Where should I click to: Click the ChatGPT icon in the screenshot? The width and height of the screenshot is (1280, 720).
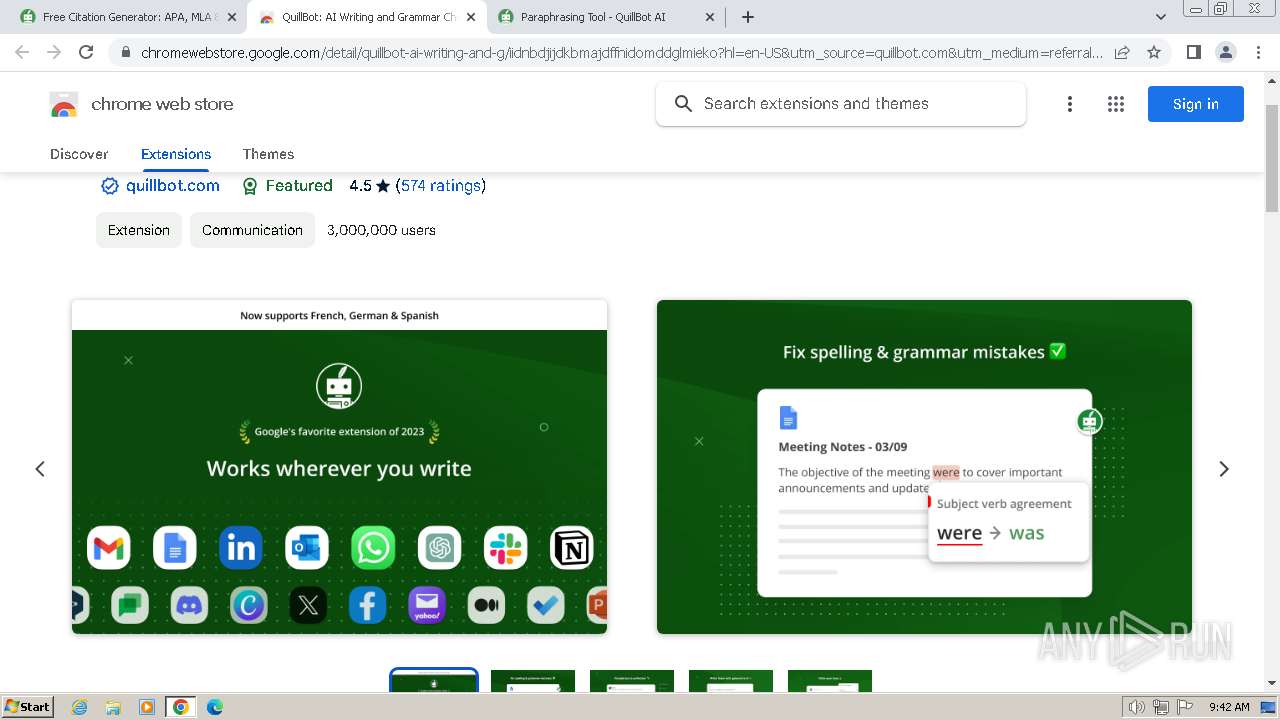440,548
